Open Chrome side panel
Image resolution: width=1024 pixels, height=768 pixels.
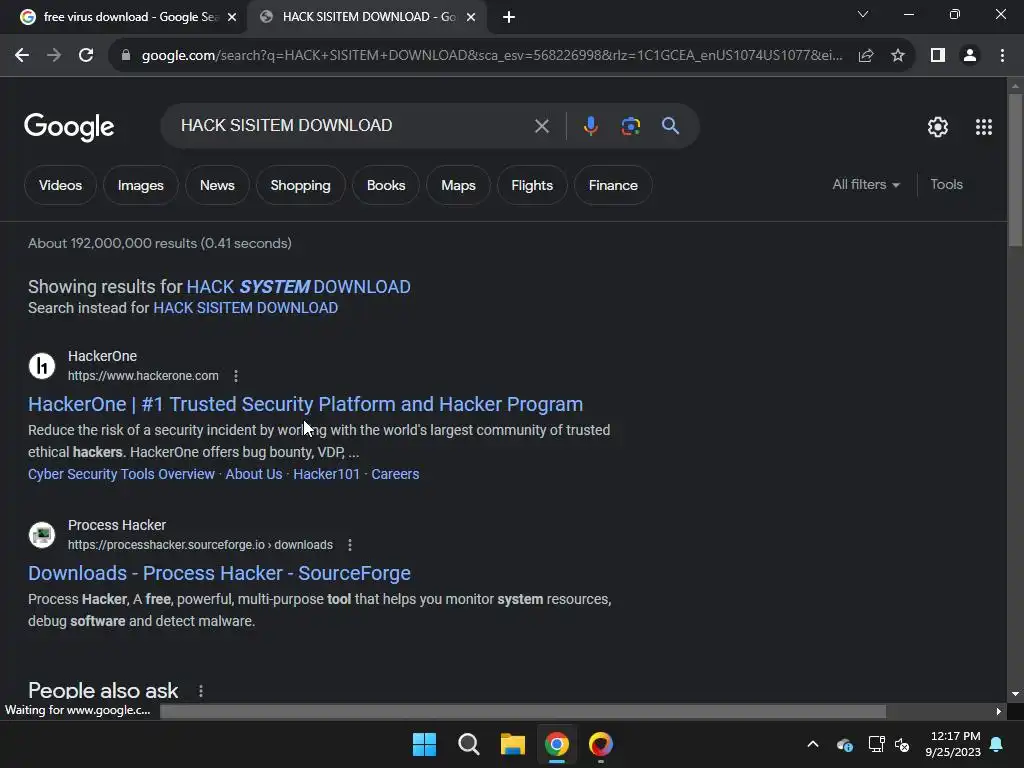[938, 56]
